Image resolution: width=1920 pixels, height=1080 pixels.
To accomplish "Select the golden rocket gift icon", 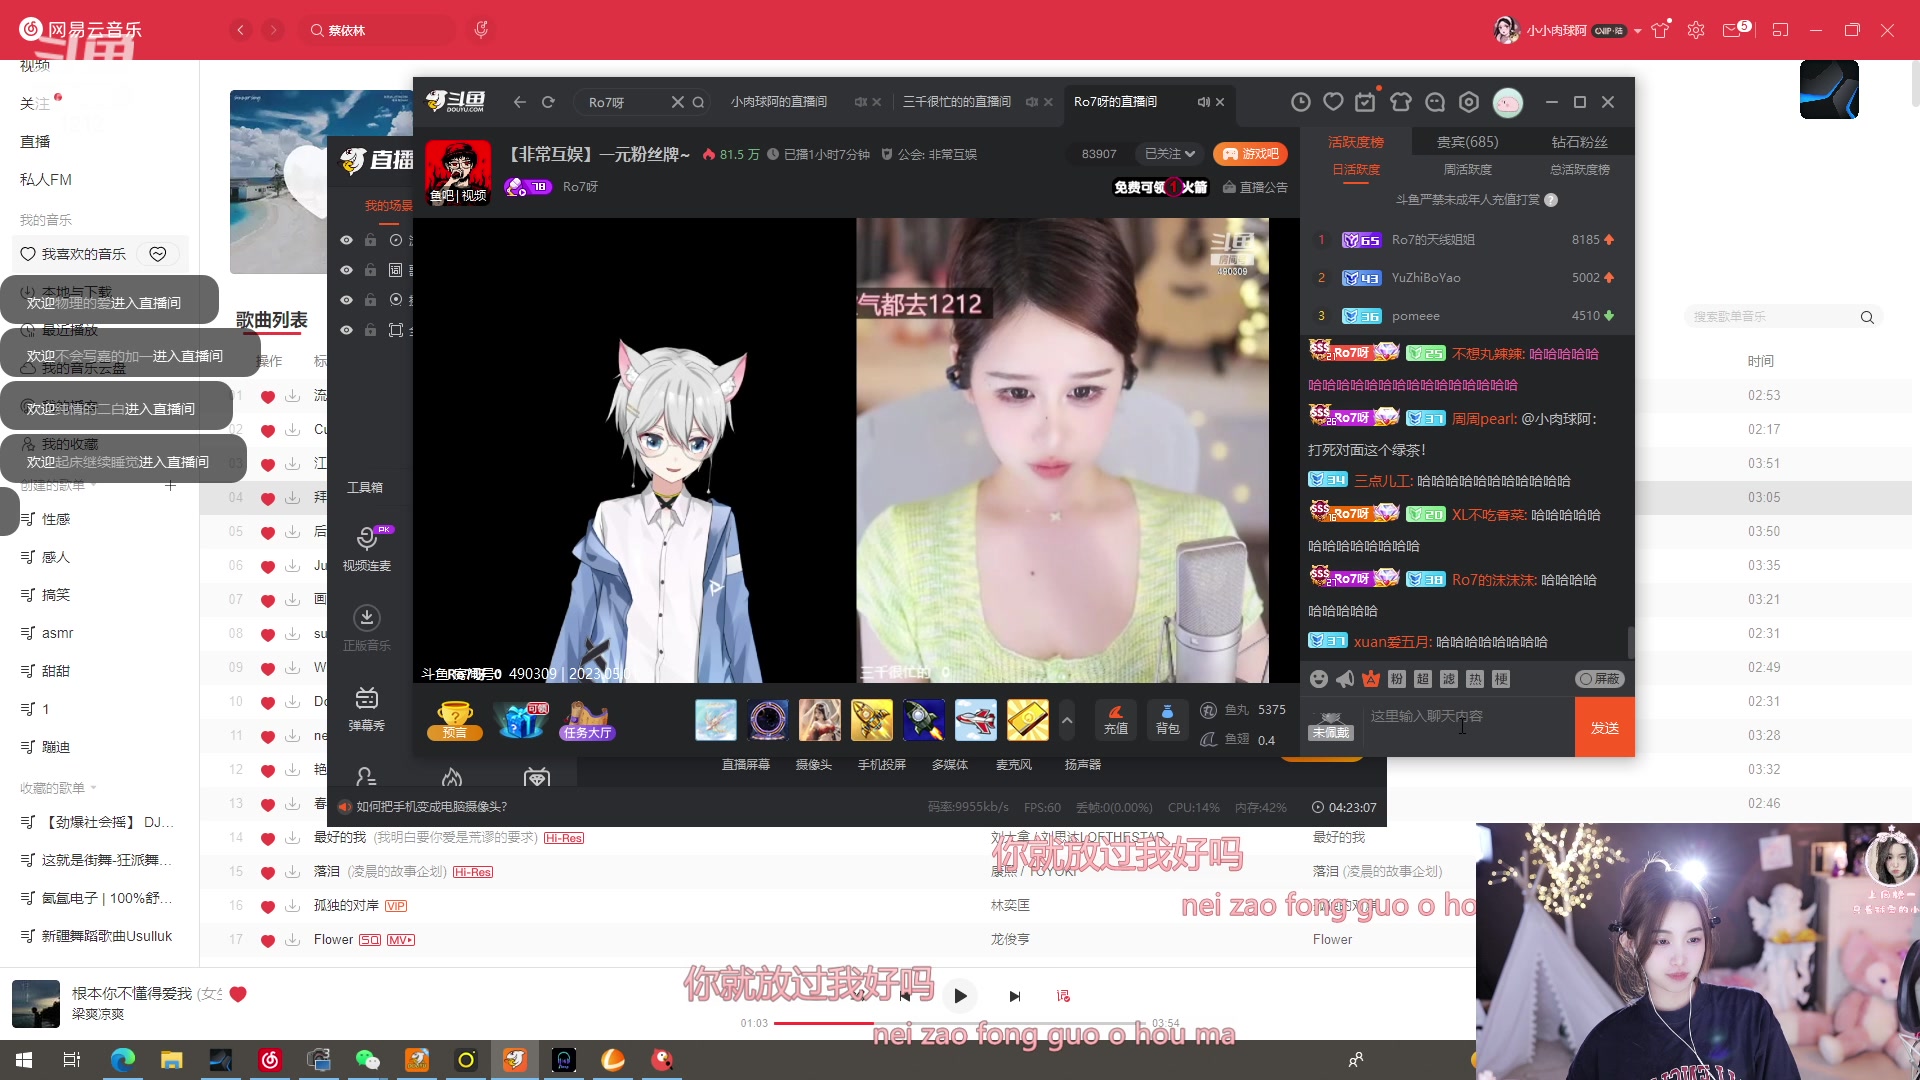I will (872, 720).
